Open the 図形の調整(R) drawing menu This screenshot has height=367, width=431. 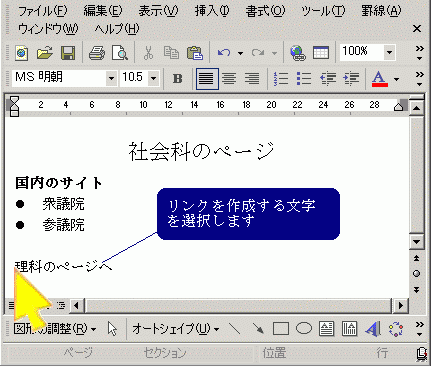(55, 329)
